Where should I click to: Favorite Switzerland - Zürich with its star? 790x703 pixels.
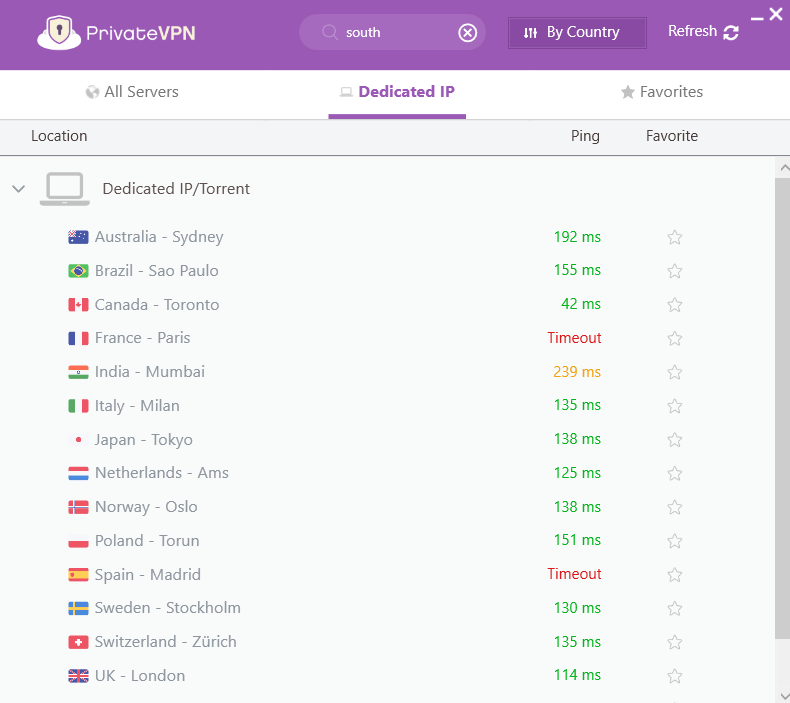[675, 642]
